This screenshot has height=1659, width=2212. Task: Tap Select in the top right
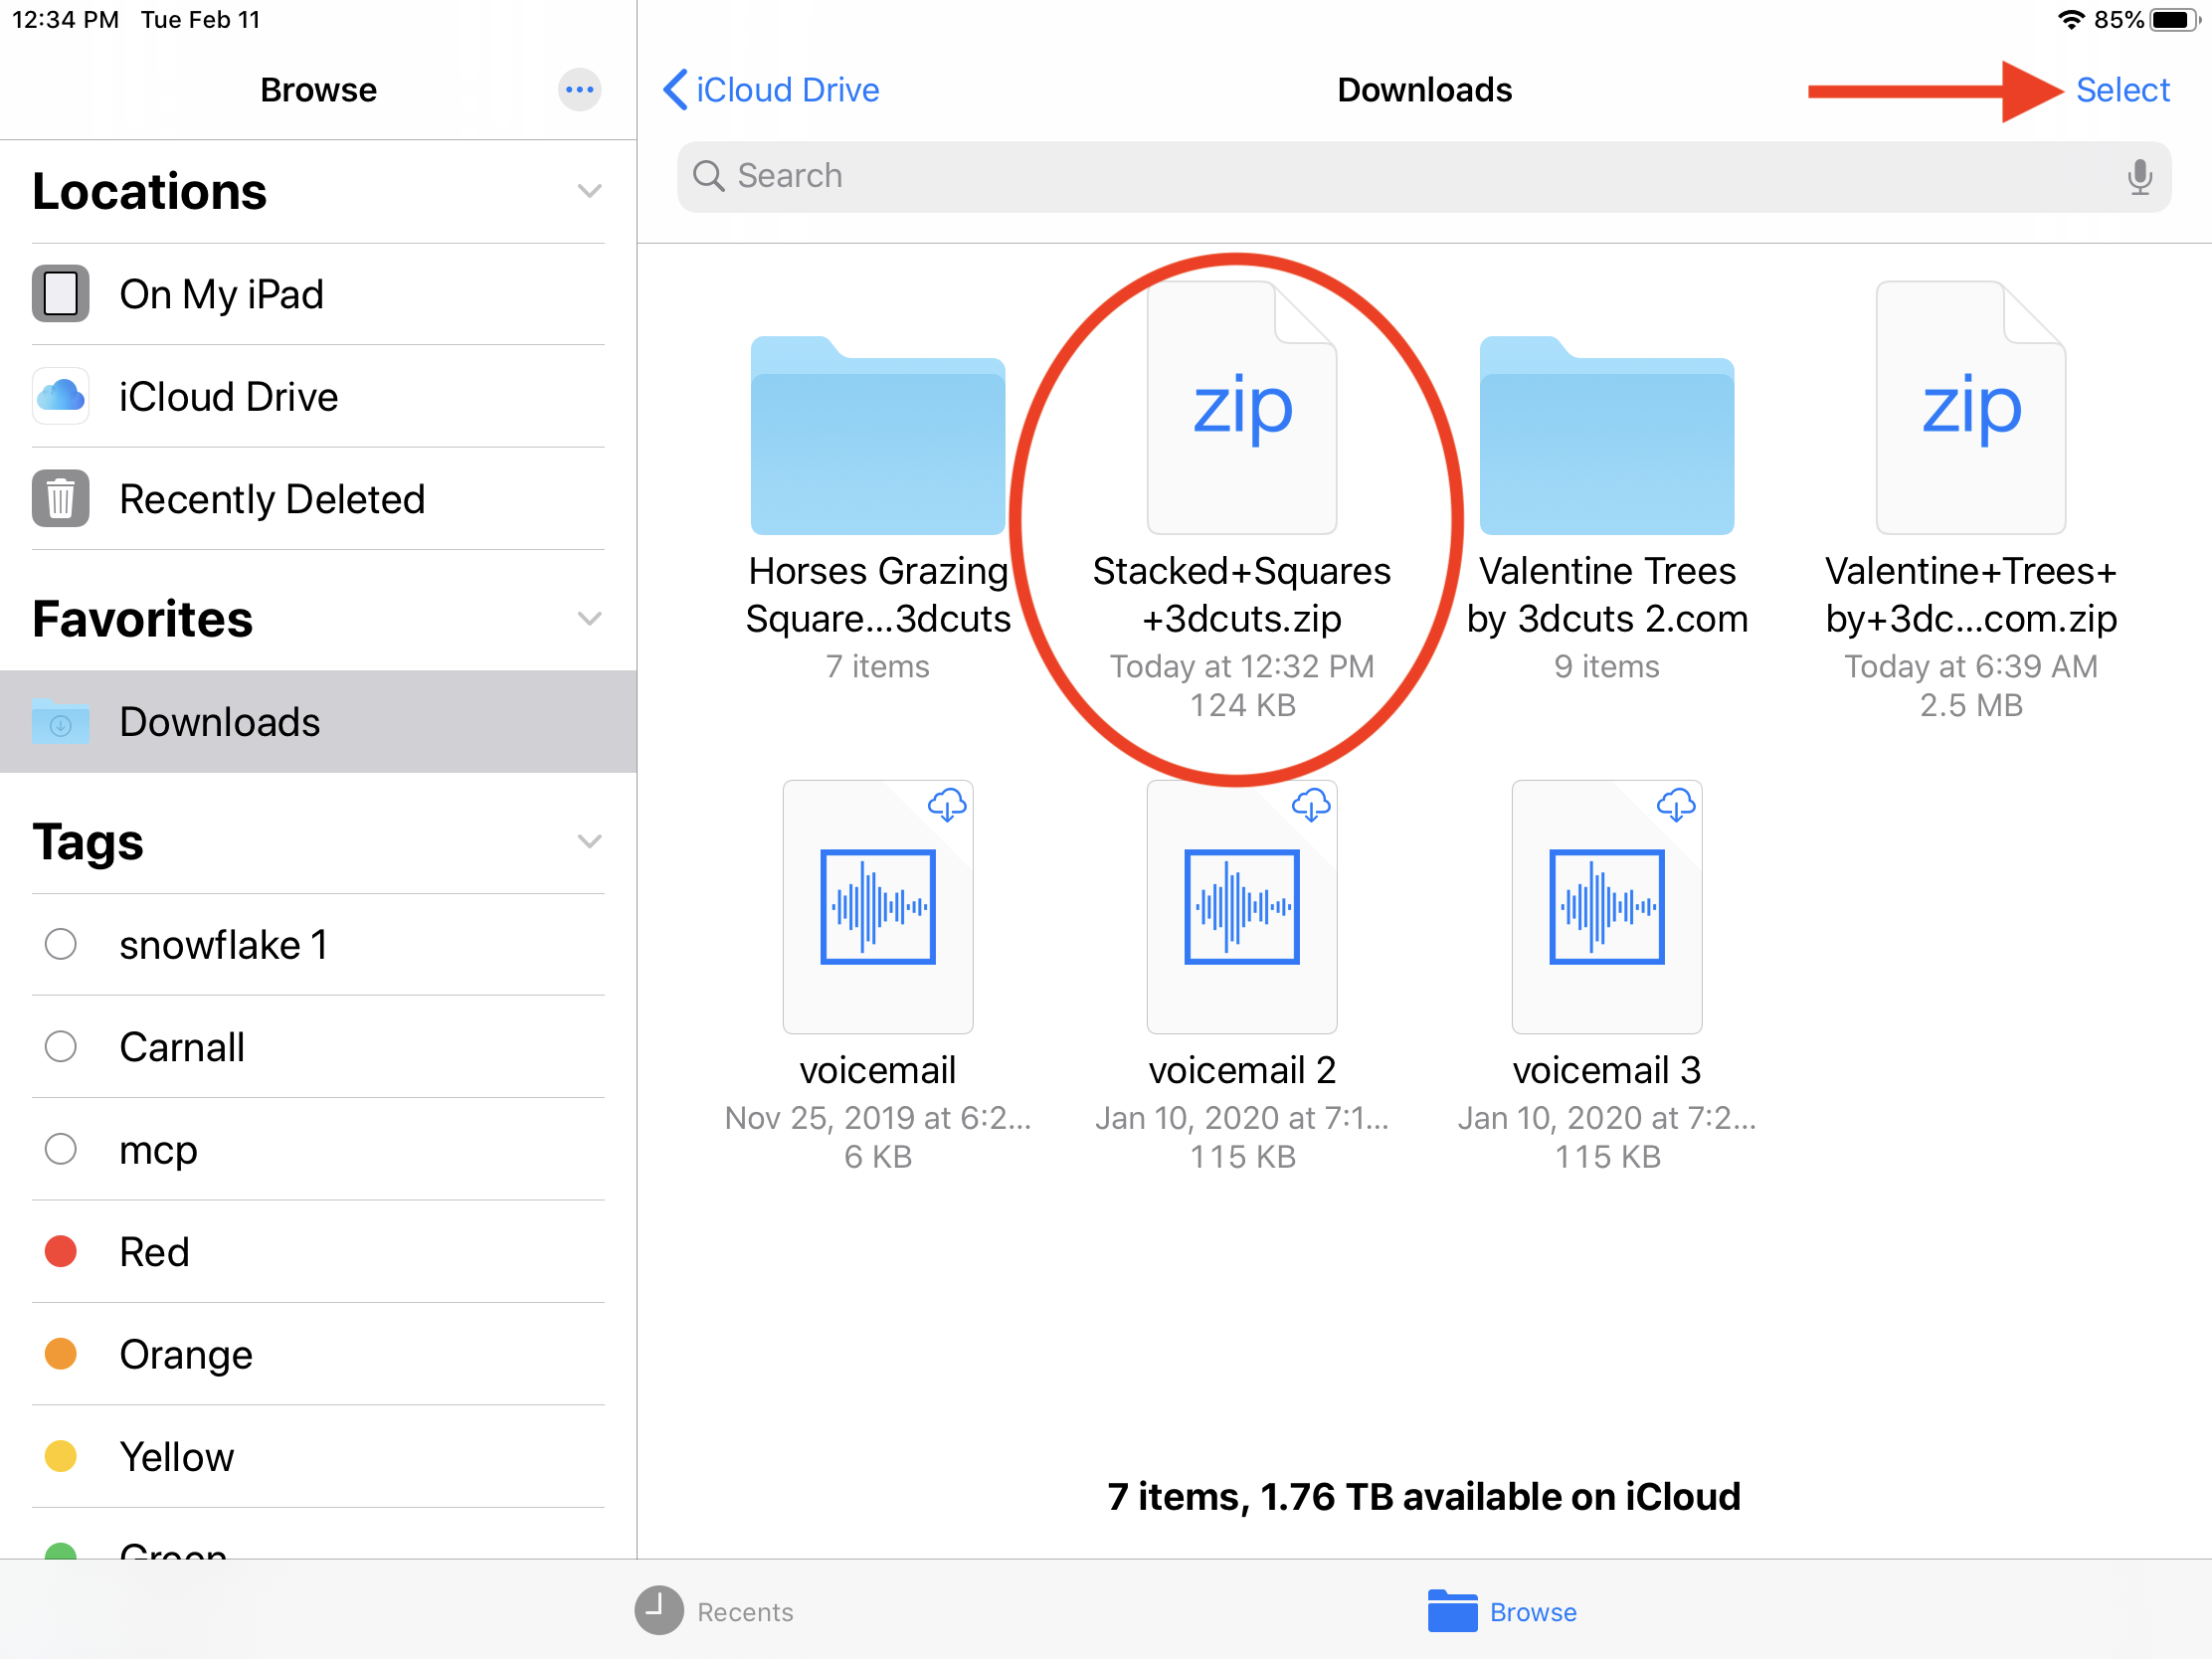(x=2122, y=90)
